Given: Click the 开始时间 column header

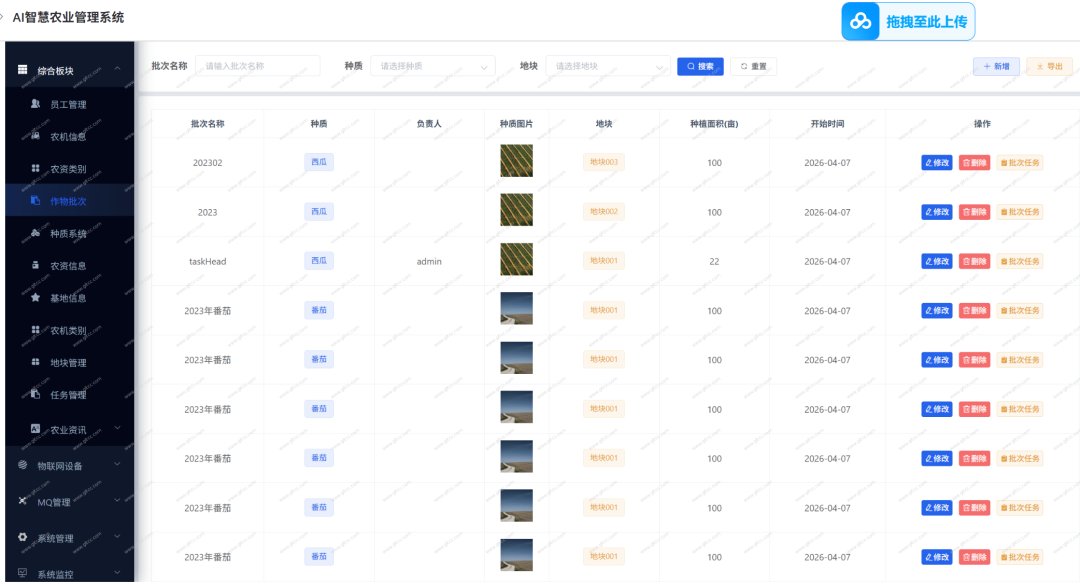Looking at the screenshot, I should tap(827, 124).
